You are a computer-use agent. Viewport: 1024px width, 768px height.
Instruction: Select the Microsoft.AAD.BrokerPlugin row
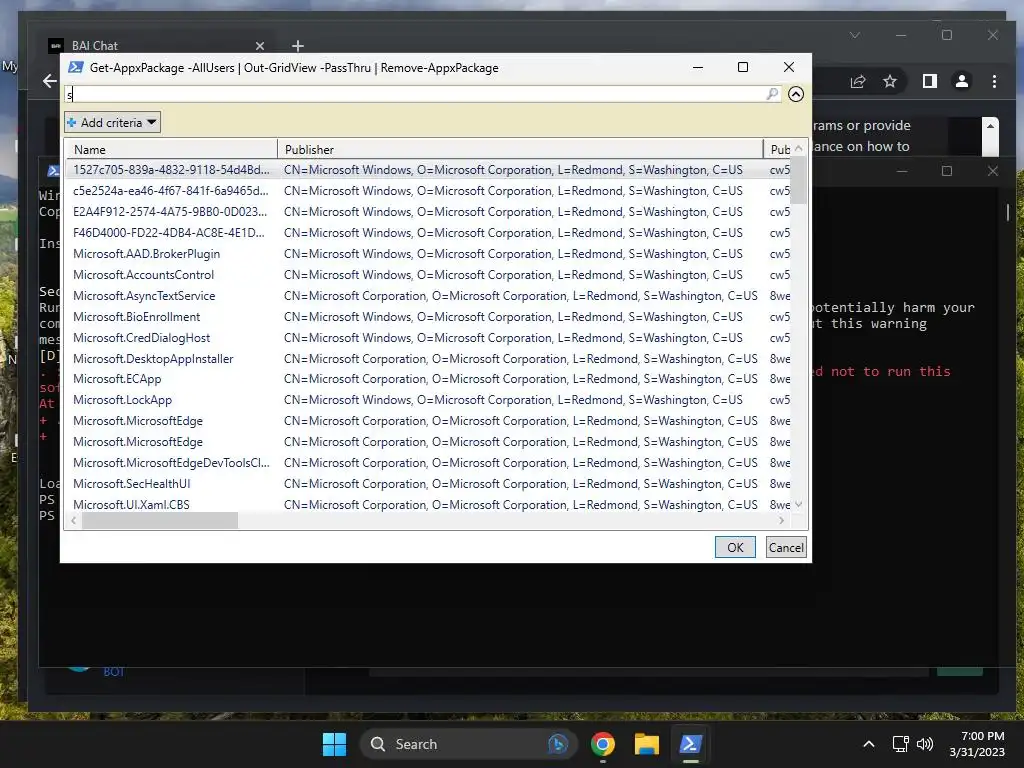click(x=428, y=253)
